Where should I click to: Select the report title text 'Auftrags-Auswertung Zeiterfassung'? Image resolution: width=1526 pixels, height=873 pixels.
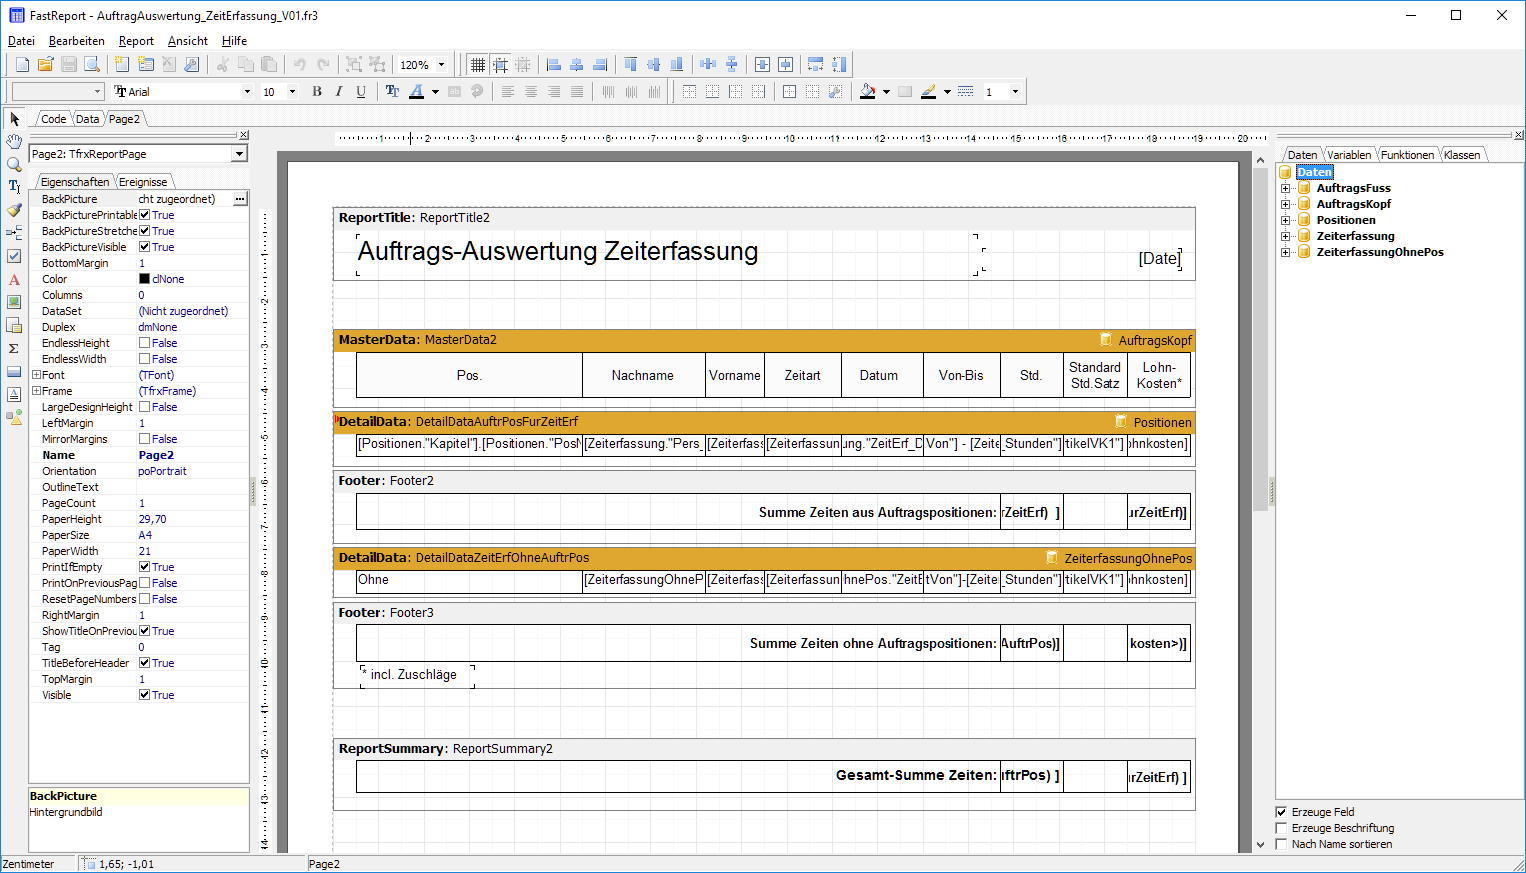tap(558, 251)
